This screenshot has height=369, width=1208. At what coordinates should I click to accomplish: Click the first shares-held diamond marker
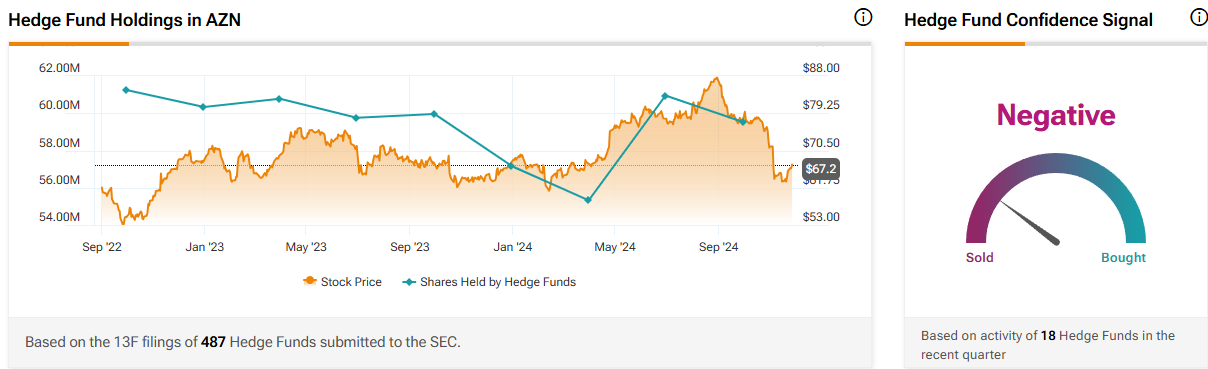pyautogui.click(x=126, y=90)
